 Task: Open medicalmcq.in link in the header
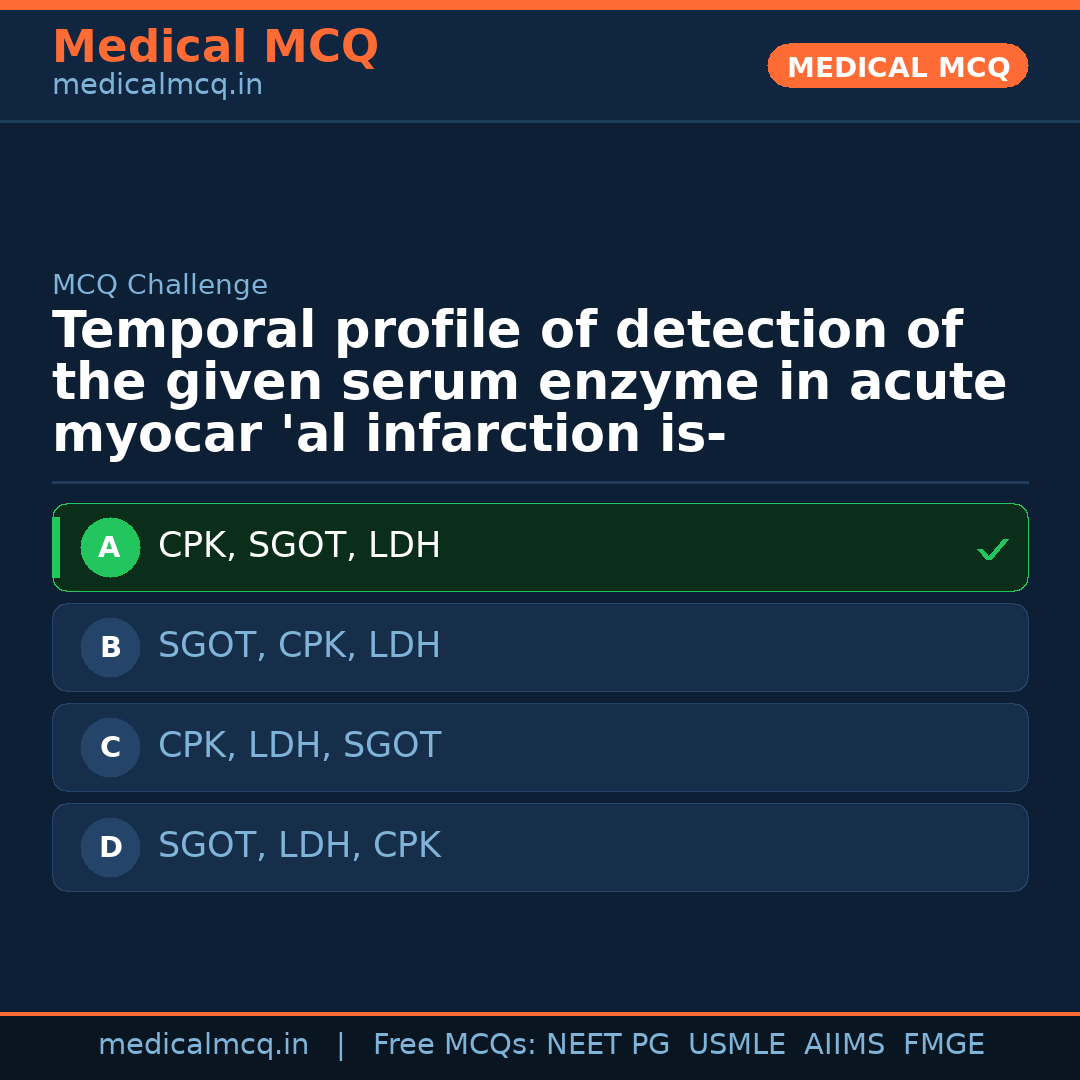[x=157, y=86]
